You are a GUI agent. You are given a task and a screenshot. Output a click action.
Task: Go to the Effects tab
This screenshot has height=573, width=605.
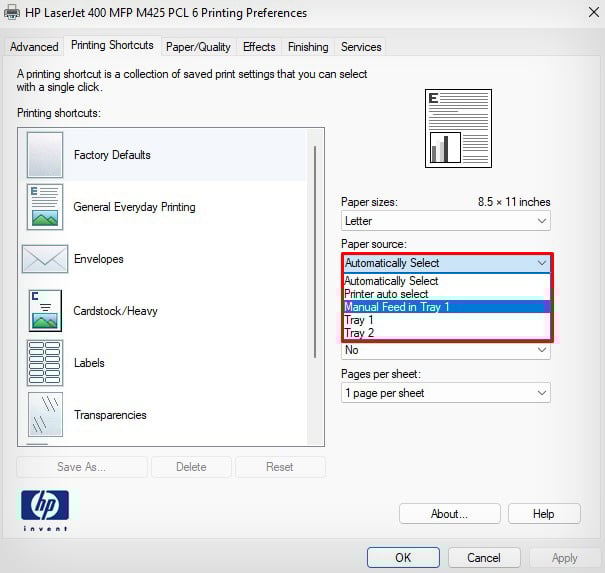pyautogui.click(x=259, y=47)
